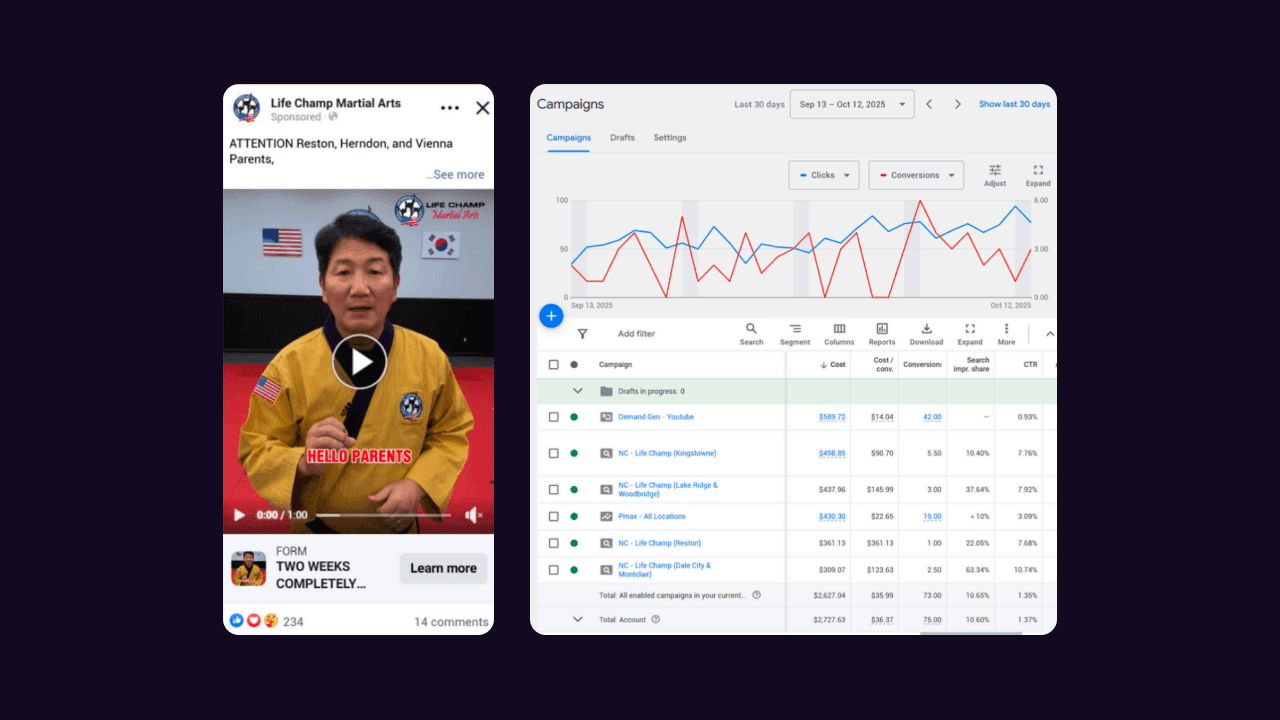Click Show last 30 days link

1014,104
